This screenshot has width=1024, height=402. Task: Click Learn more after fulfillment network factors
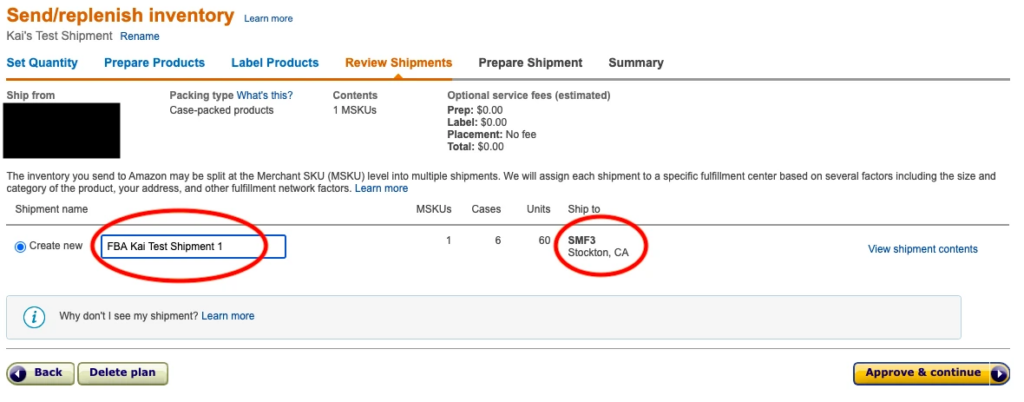[381, 189]
